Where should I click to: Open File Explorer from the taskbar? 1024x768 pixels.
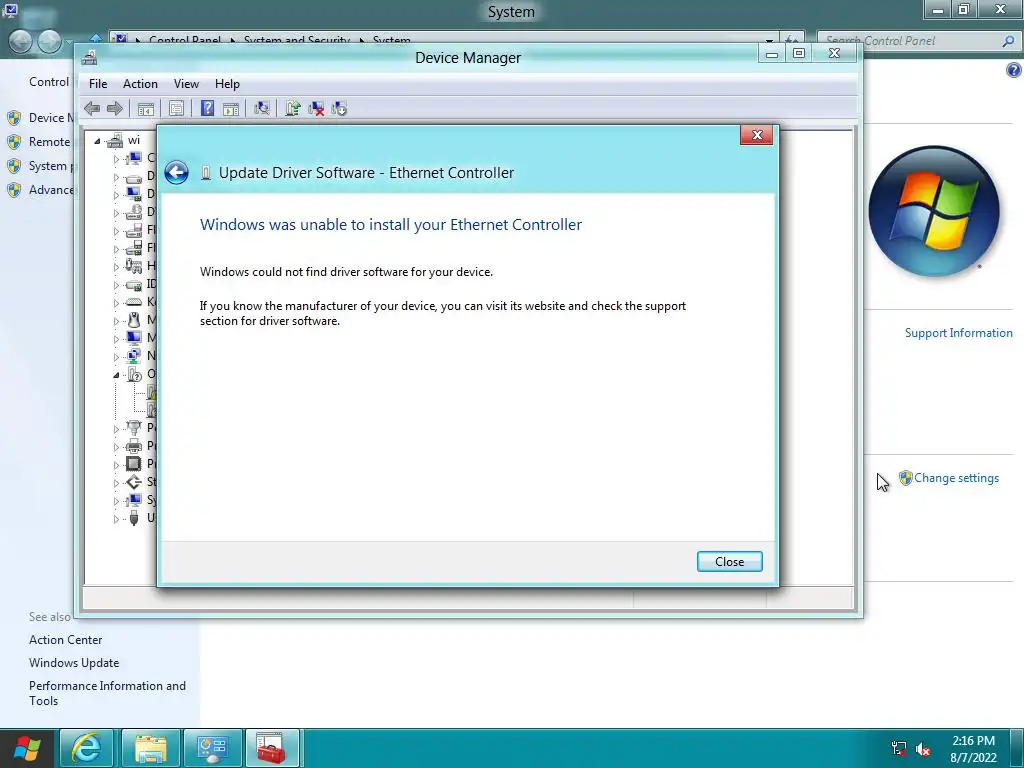151,748
